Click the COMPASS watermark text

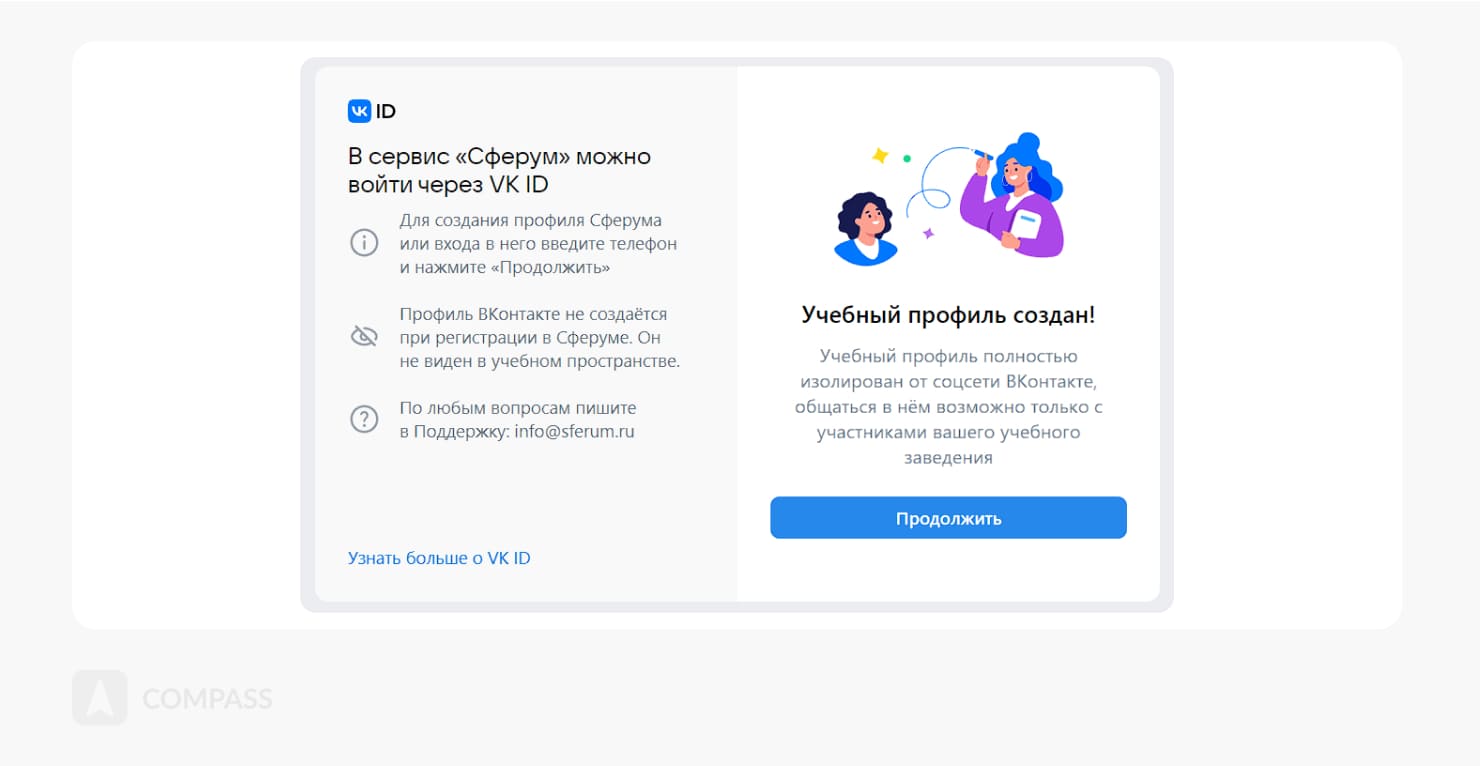coord(207,698)
